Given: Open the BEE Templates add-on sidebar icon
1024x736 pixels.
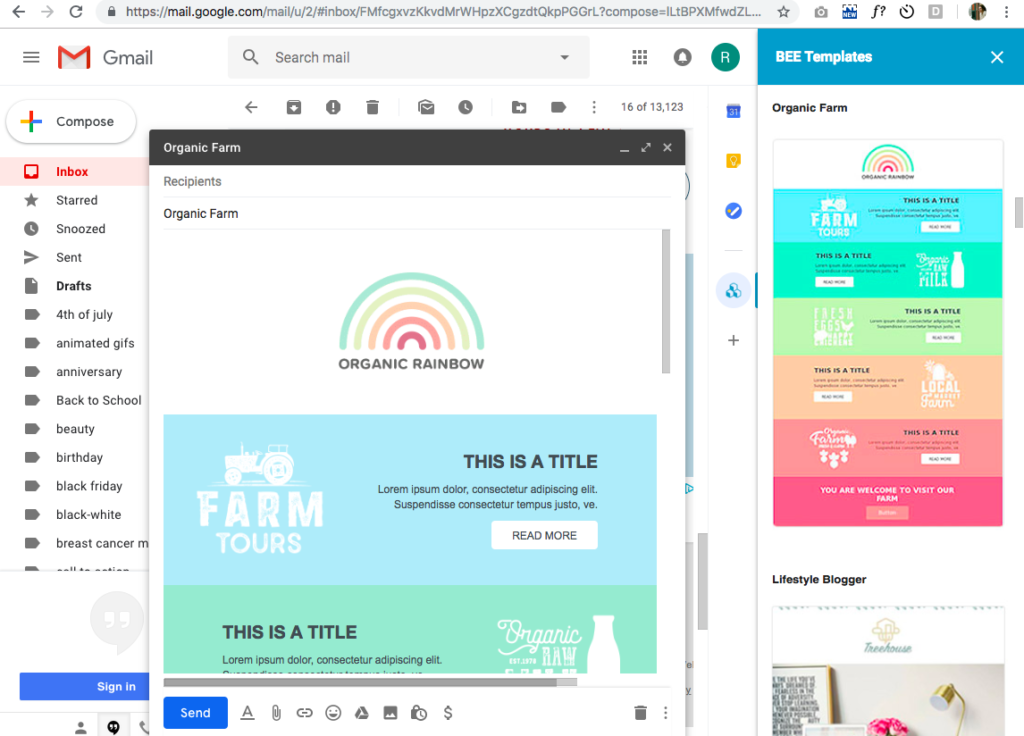Looking at the screenshot, I should [733, 291].
